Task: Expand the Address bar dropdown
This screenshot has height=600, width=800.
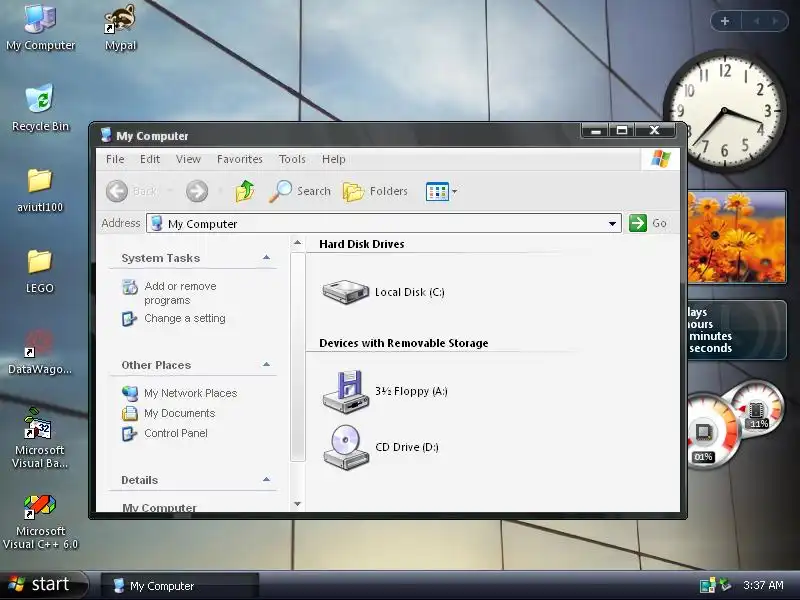Action: click(612, 223)
